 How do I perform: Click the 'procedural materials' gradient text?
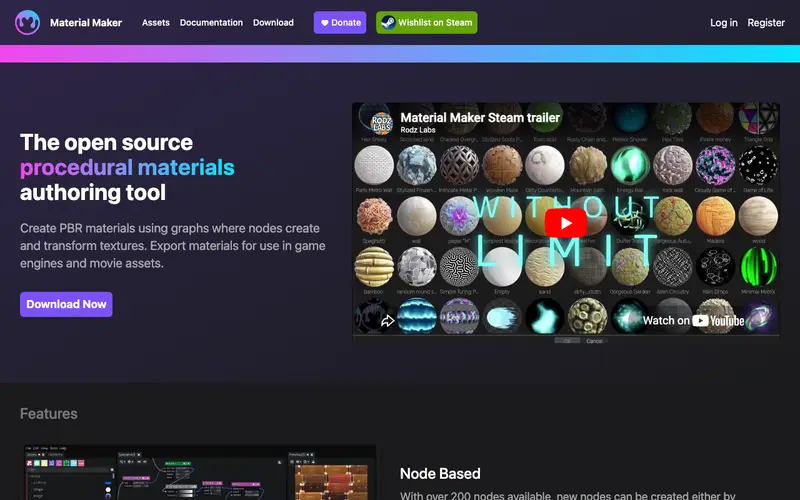(127, 167)
